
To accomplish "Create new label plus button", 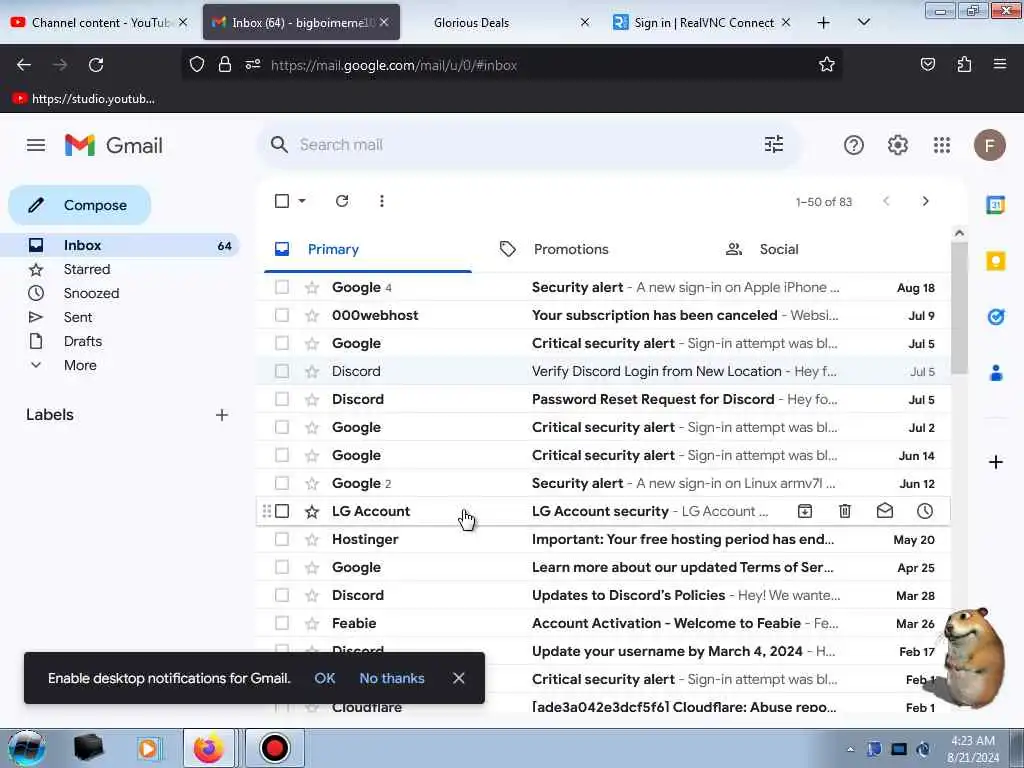I will click(x=222, y=415).
